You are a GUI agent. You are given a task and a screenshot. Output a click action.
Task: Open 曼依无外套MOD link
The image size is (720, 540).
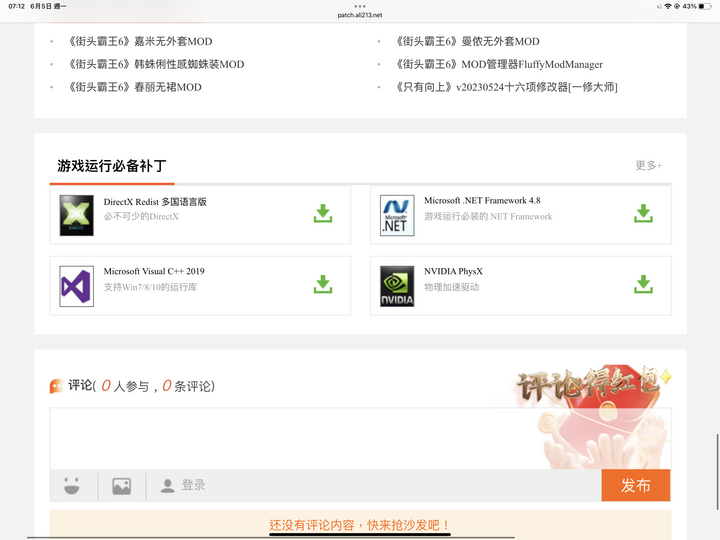pos(467,41)
